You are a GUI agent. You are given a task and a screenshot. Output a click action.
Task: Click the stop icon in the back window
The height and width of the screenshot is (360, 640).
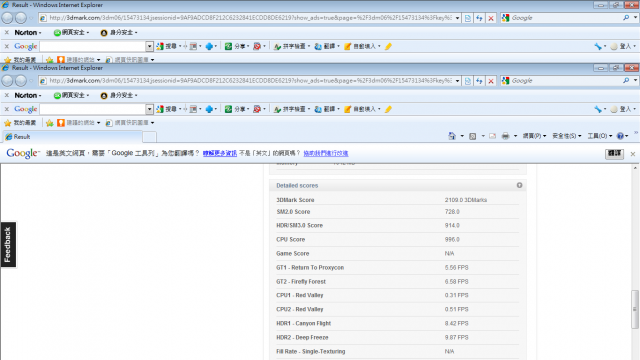point(491,18)
